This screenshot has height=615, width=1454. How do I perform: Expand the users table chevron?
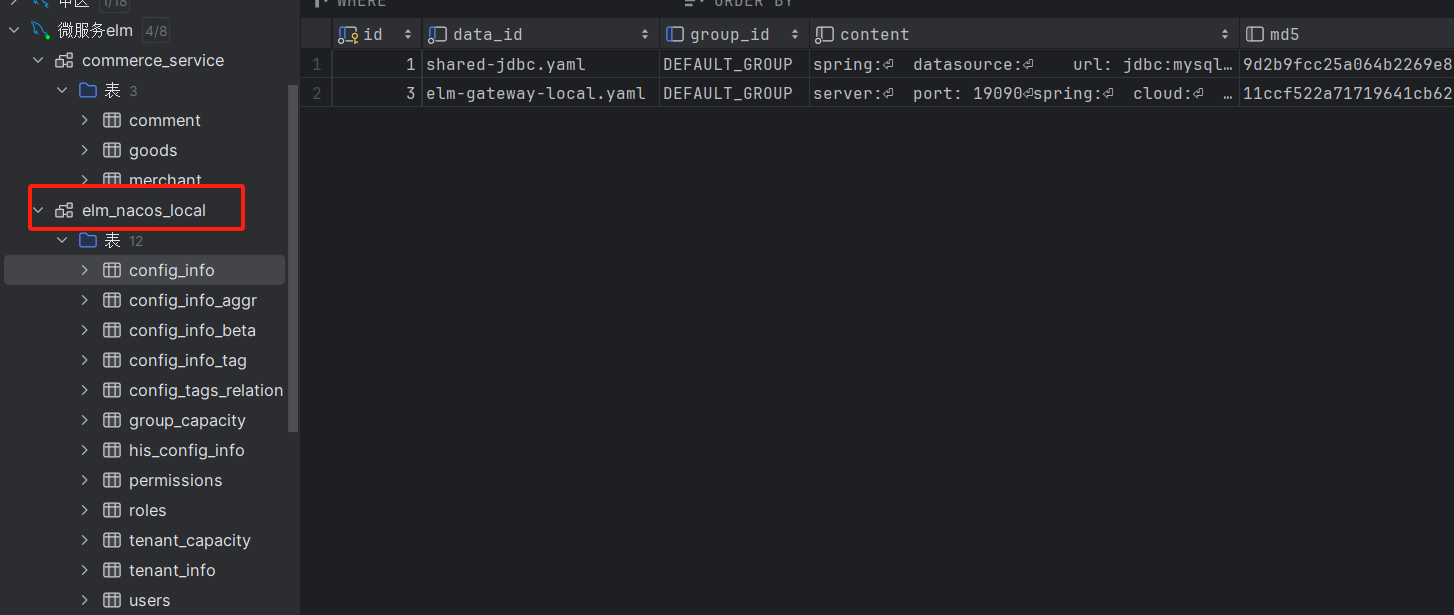click(x=85, y=600)
